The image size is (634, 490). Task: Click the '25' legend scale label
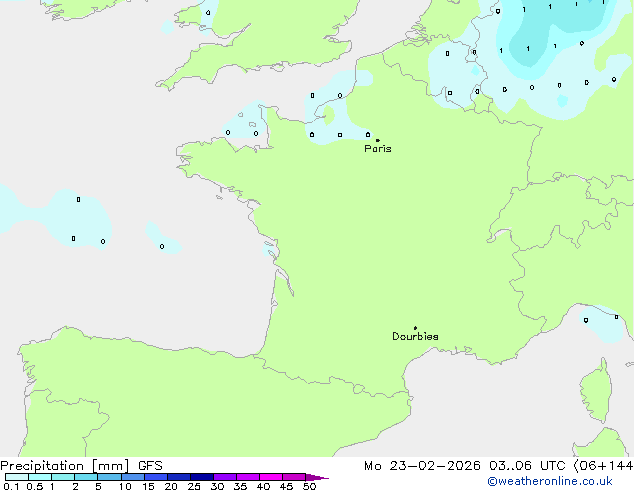194,486
